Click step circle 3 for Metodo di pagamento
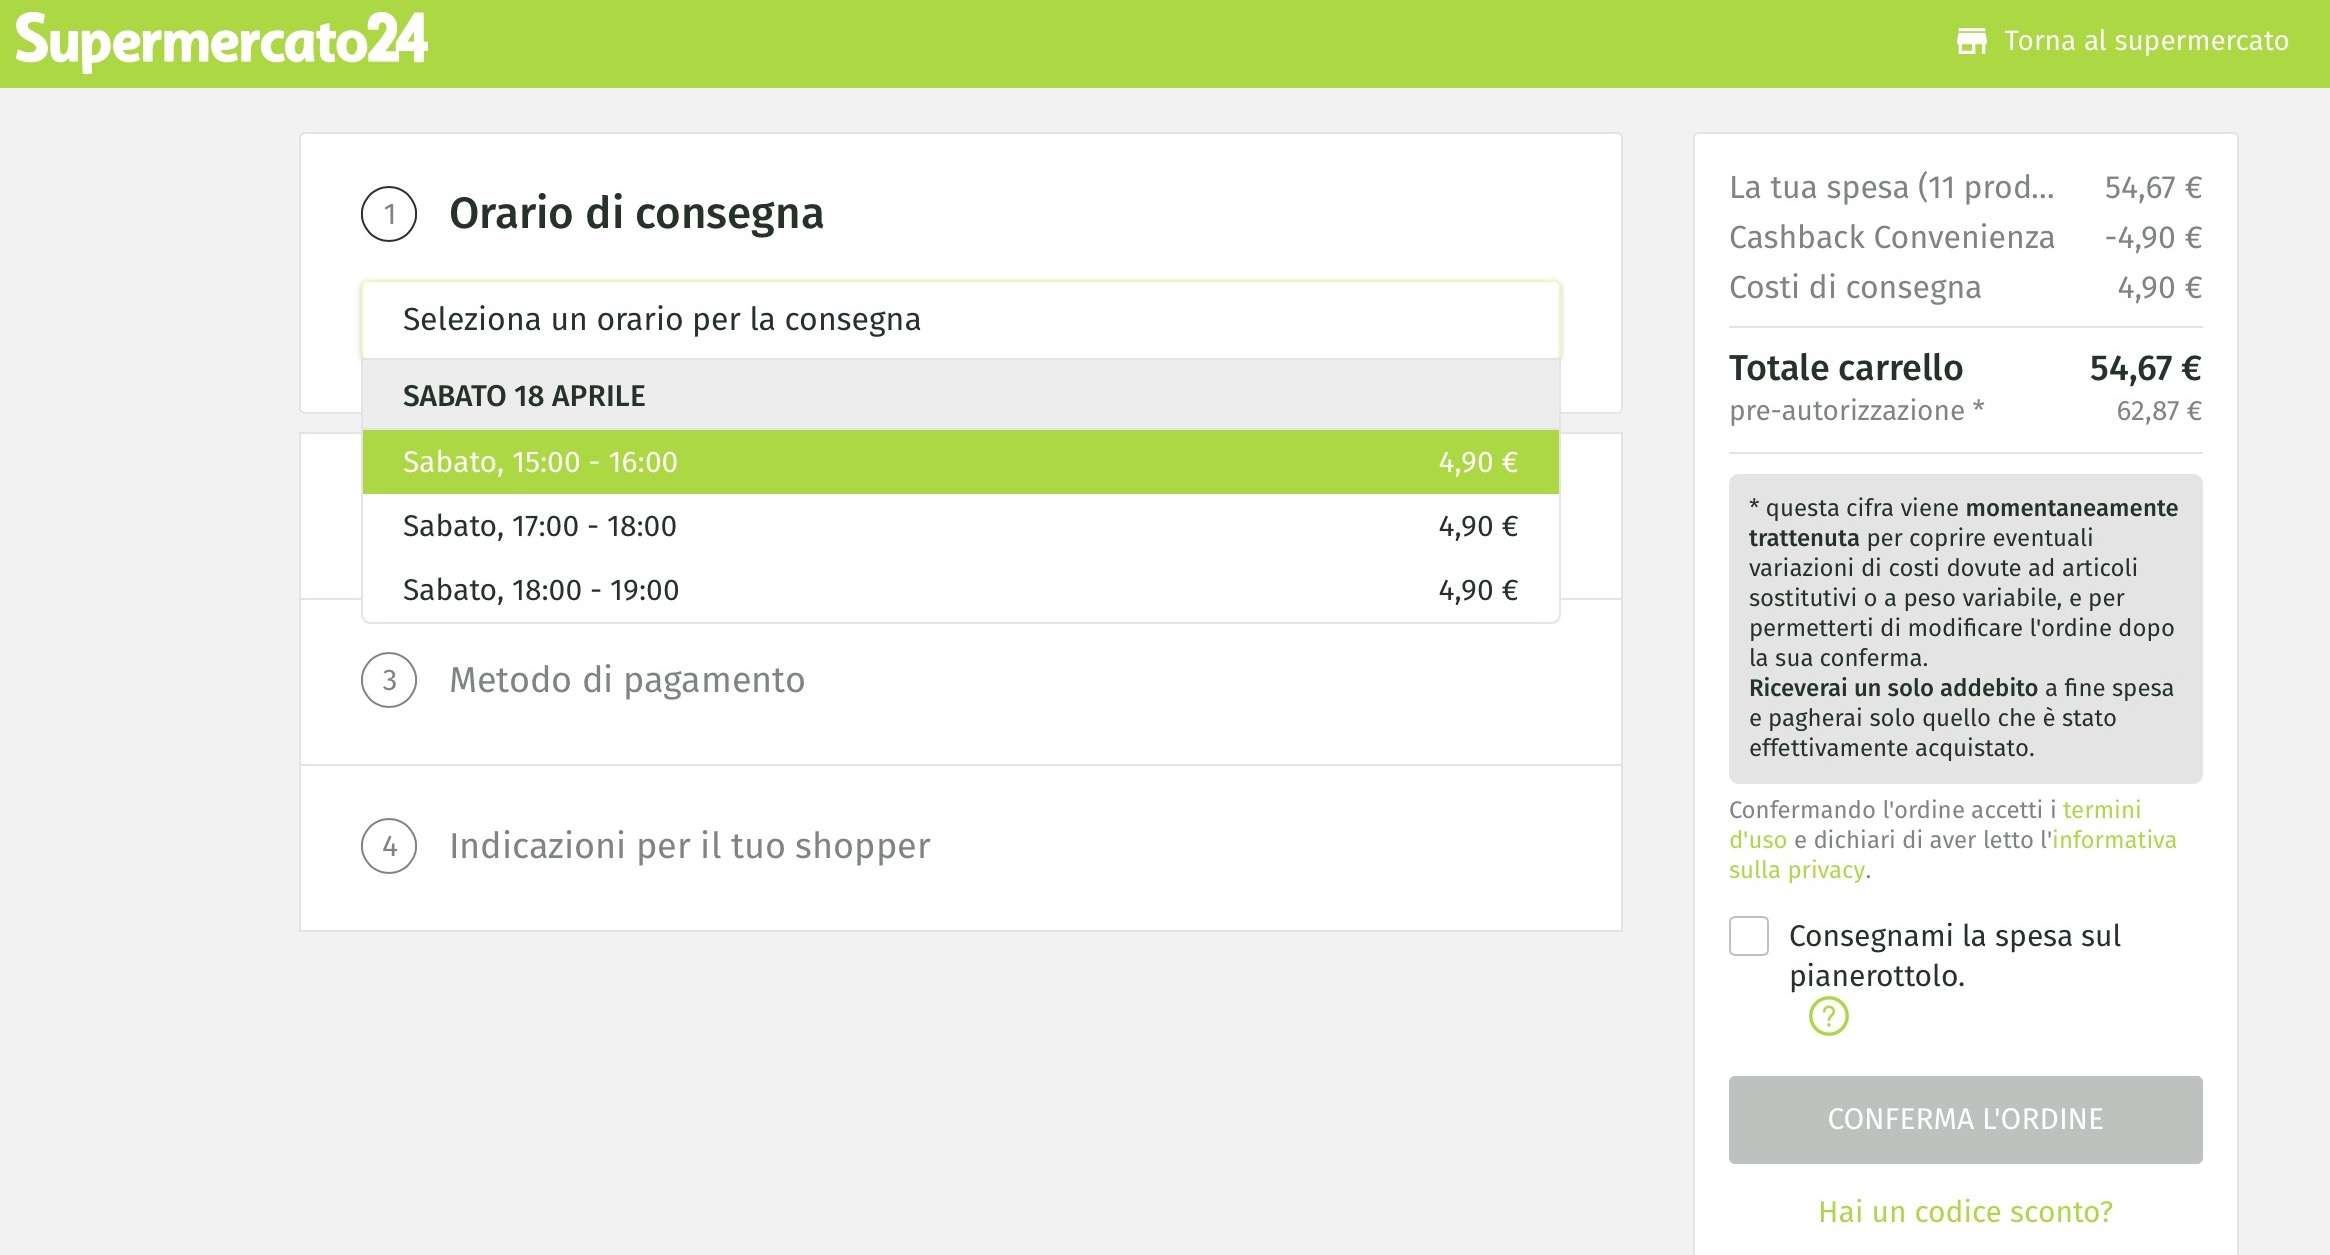The height and width of the screenshot is (1255, 2330). tap(390, 681)
